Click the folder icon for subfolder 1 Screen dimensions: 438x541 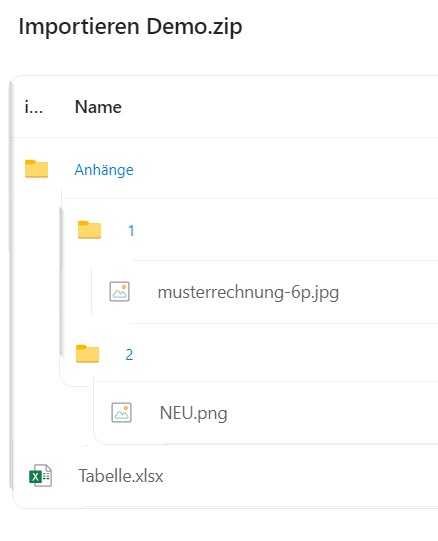coord(89,230)
